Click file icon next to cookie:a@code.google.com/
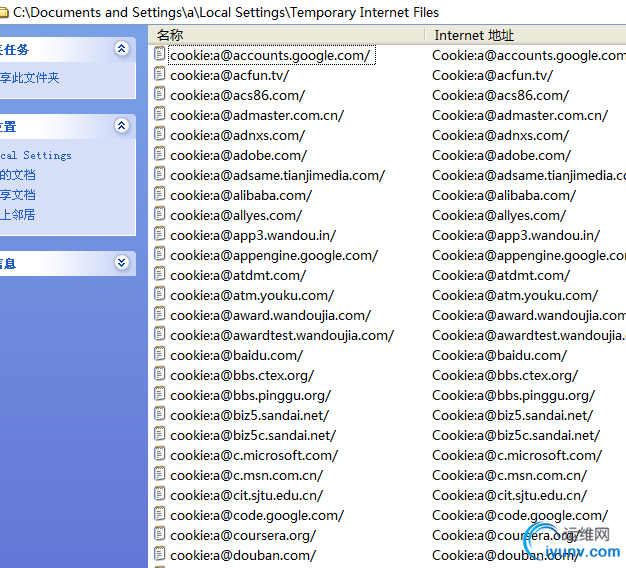The image size is (626, 568). coord(160,513)
